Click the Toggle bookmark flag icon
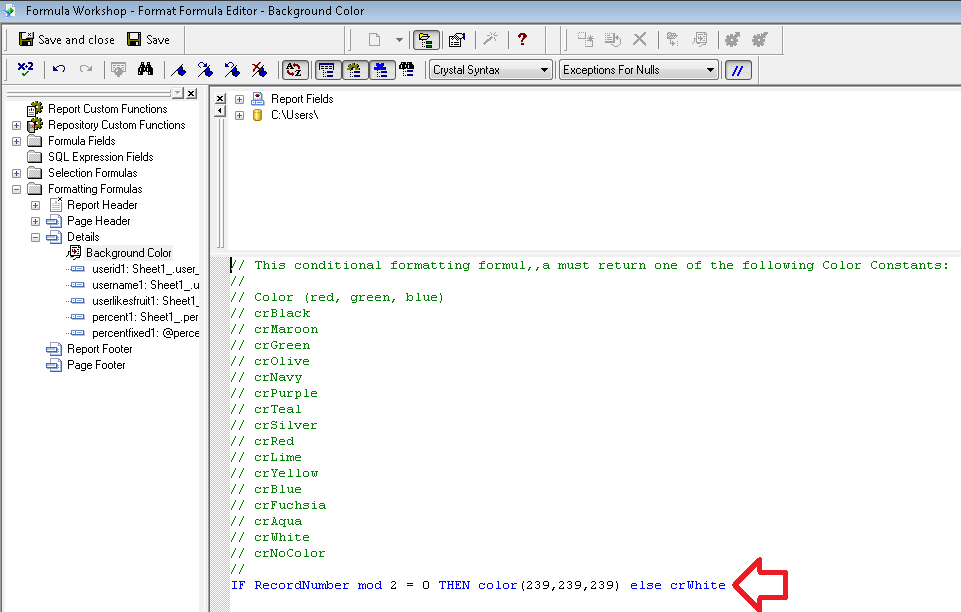Screen dimensions: 961x612 pyautogui.click(x=178, y=70)
